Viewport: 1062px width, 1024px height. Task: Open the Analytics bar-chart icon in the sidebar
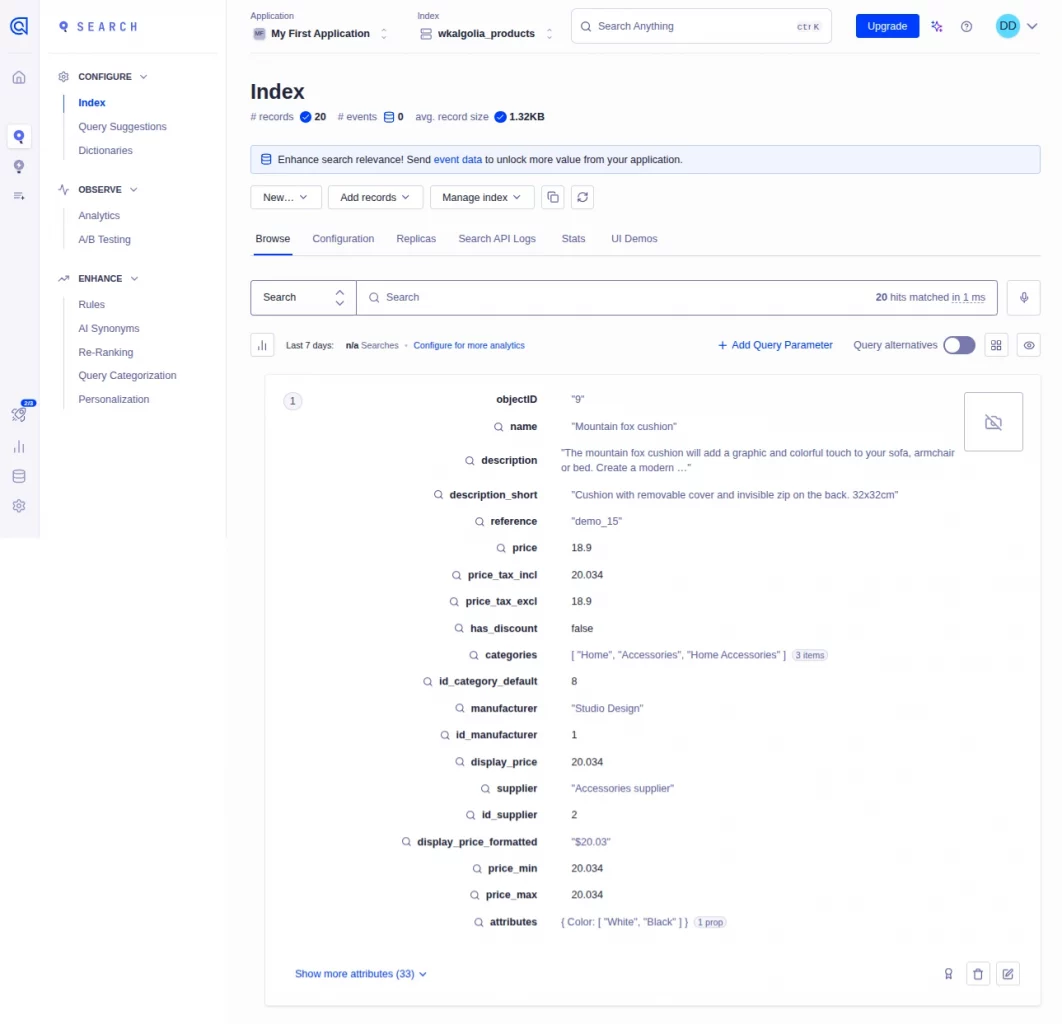point(18,446)
